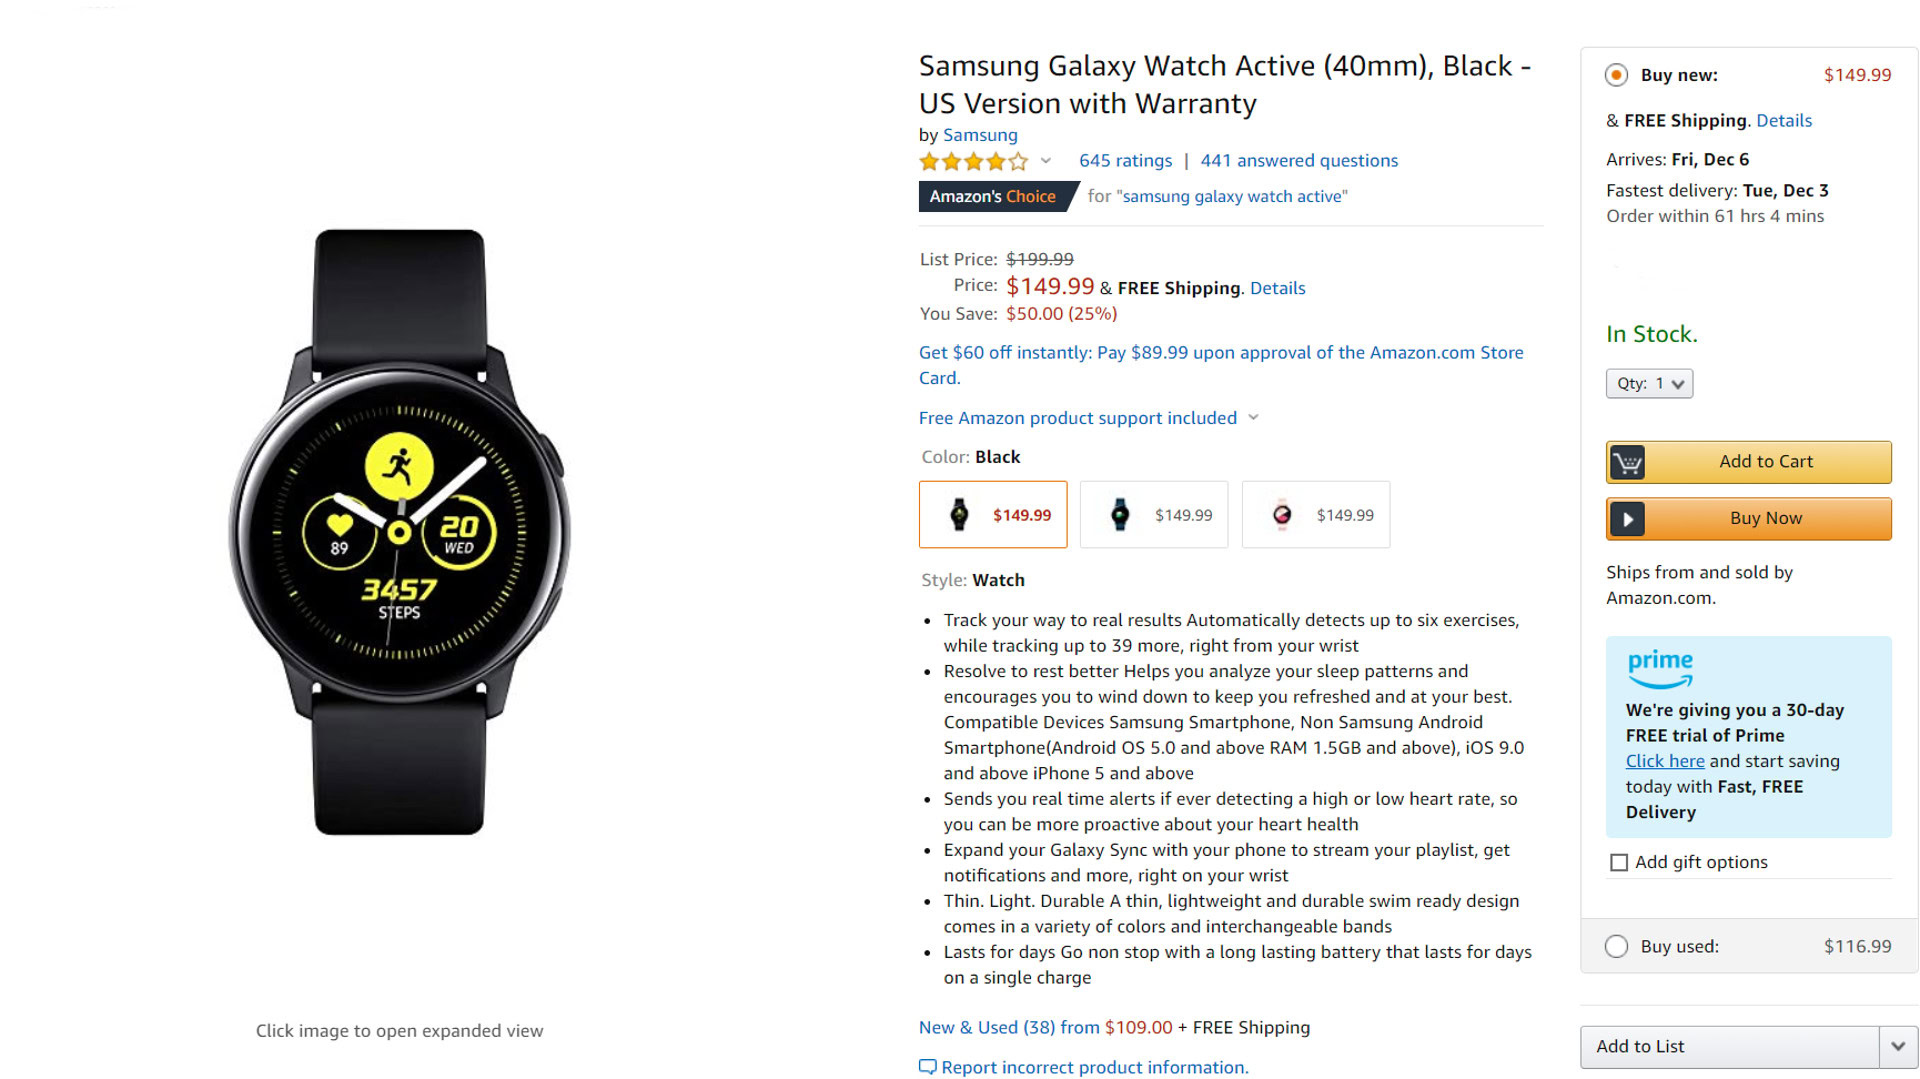This screenshot has width=1920, height=1079.
Task: Click the play arrow icon on Buy Now
Action: (1627, 519)
